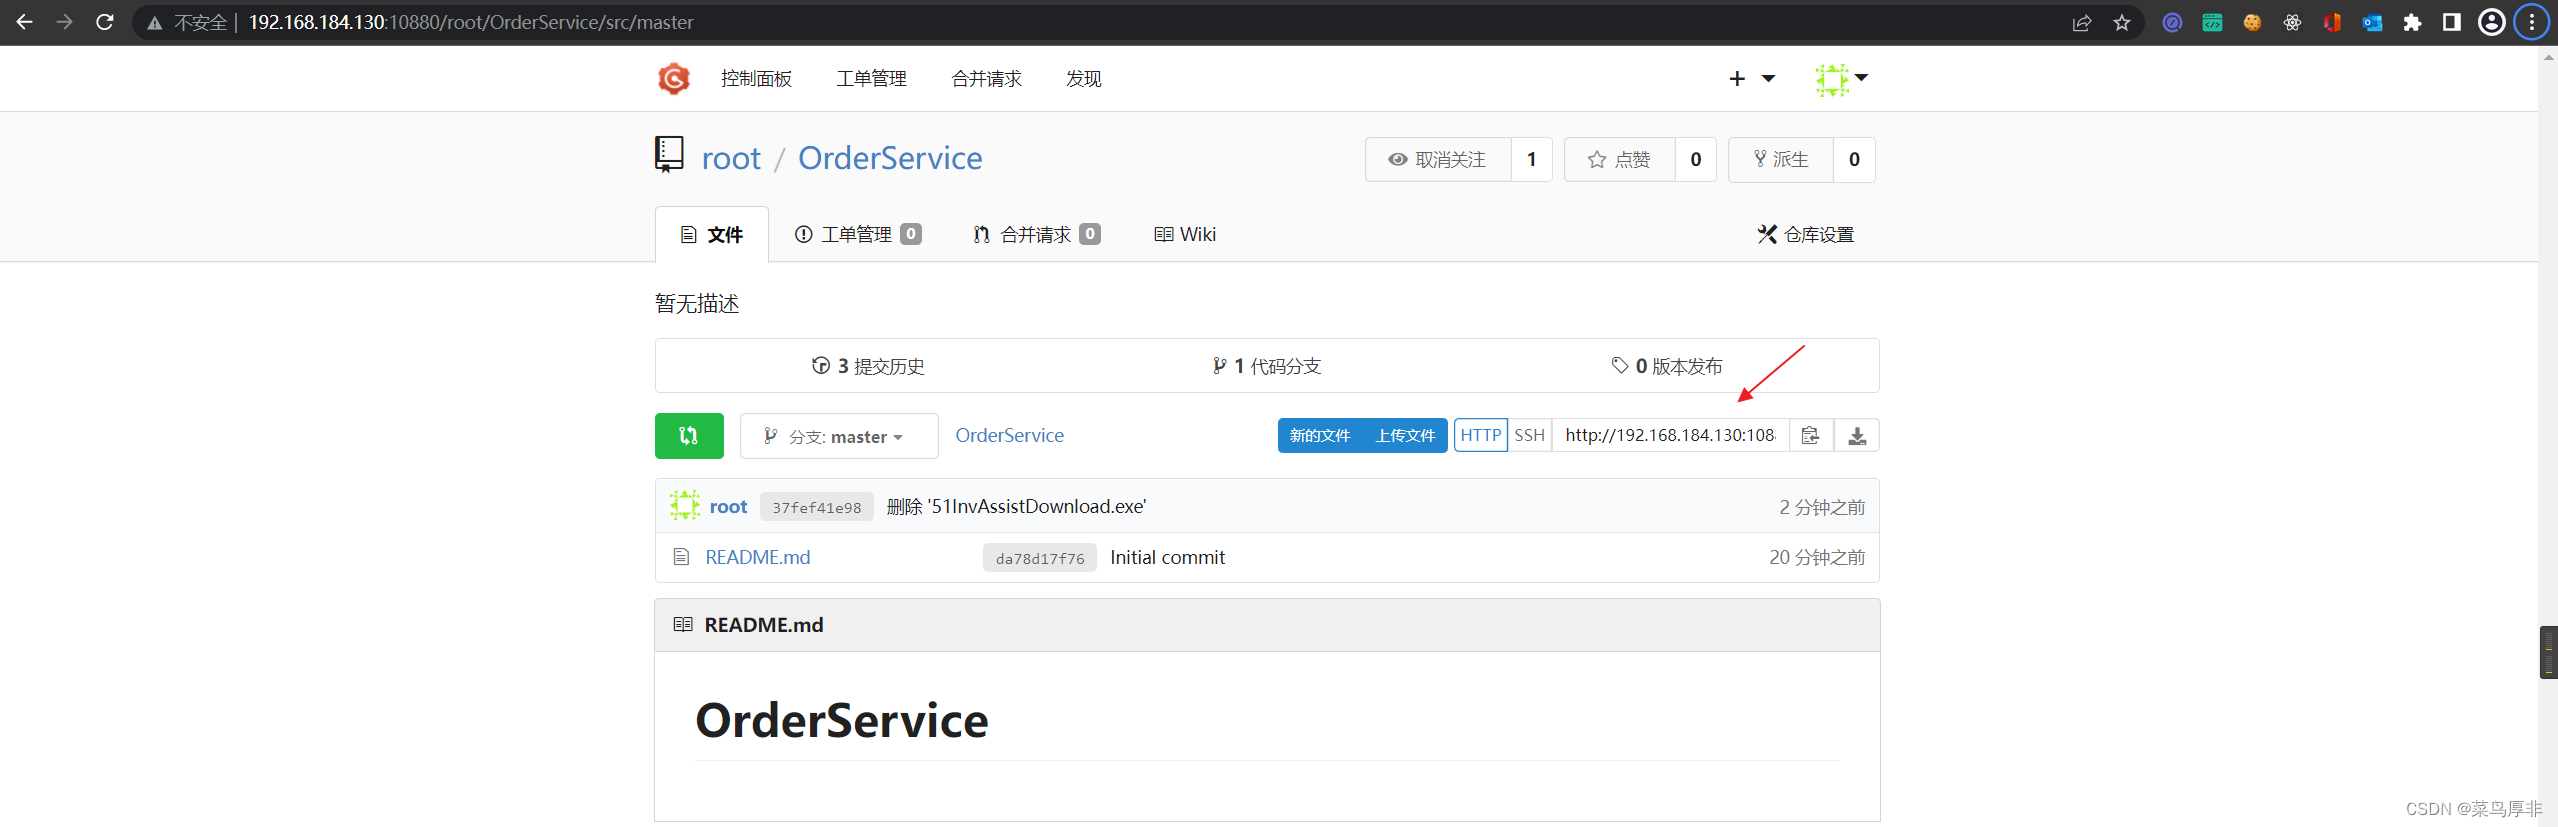The image size is (2558, 827).
Task: Click the watchers count 1
Action: [1531, 160]
